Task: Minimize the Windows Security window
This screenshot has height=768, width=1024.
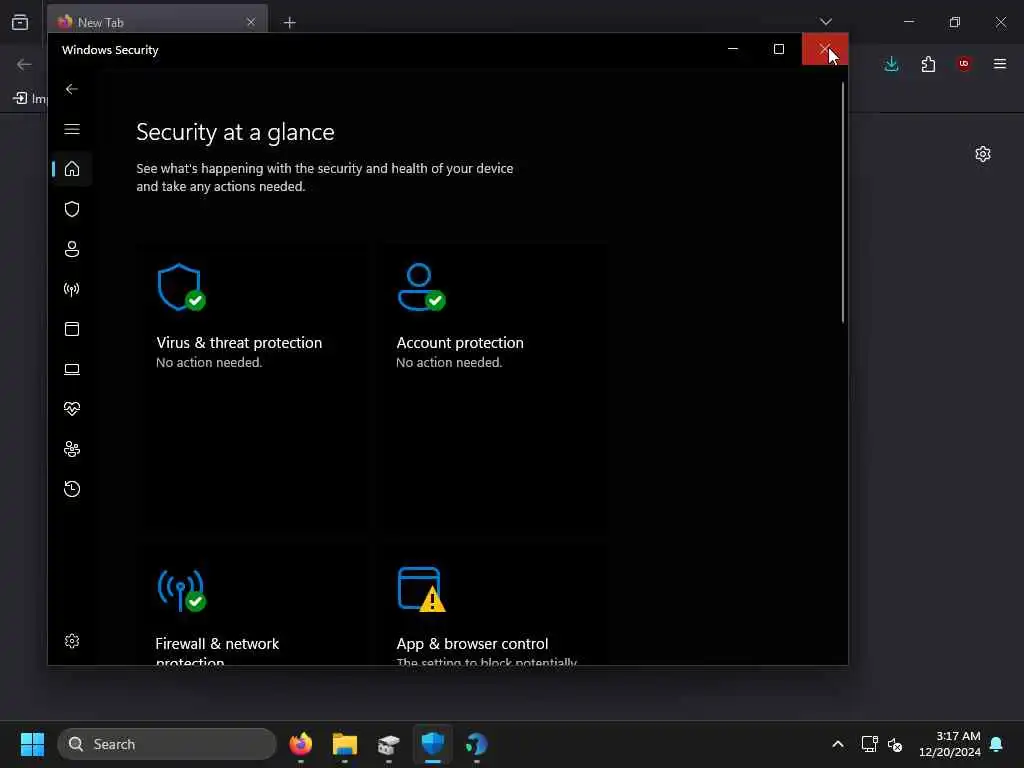Action: 733,49
